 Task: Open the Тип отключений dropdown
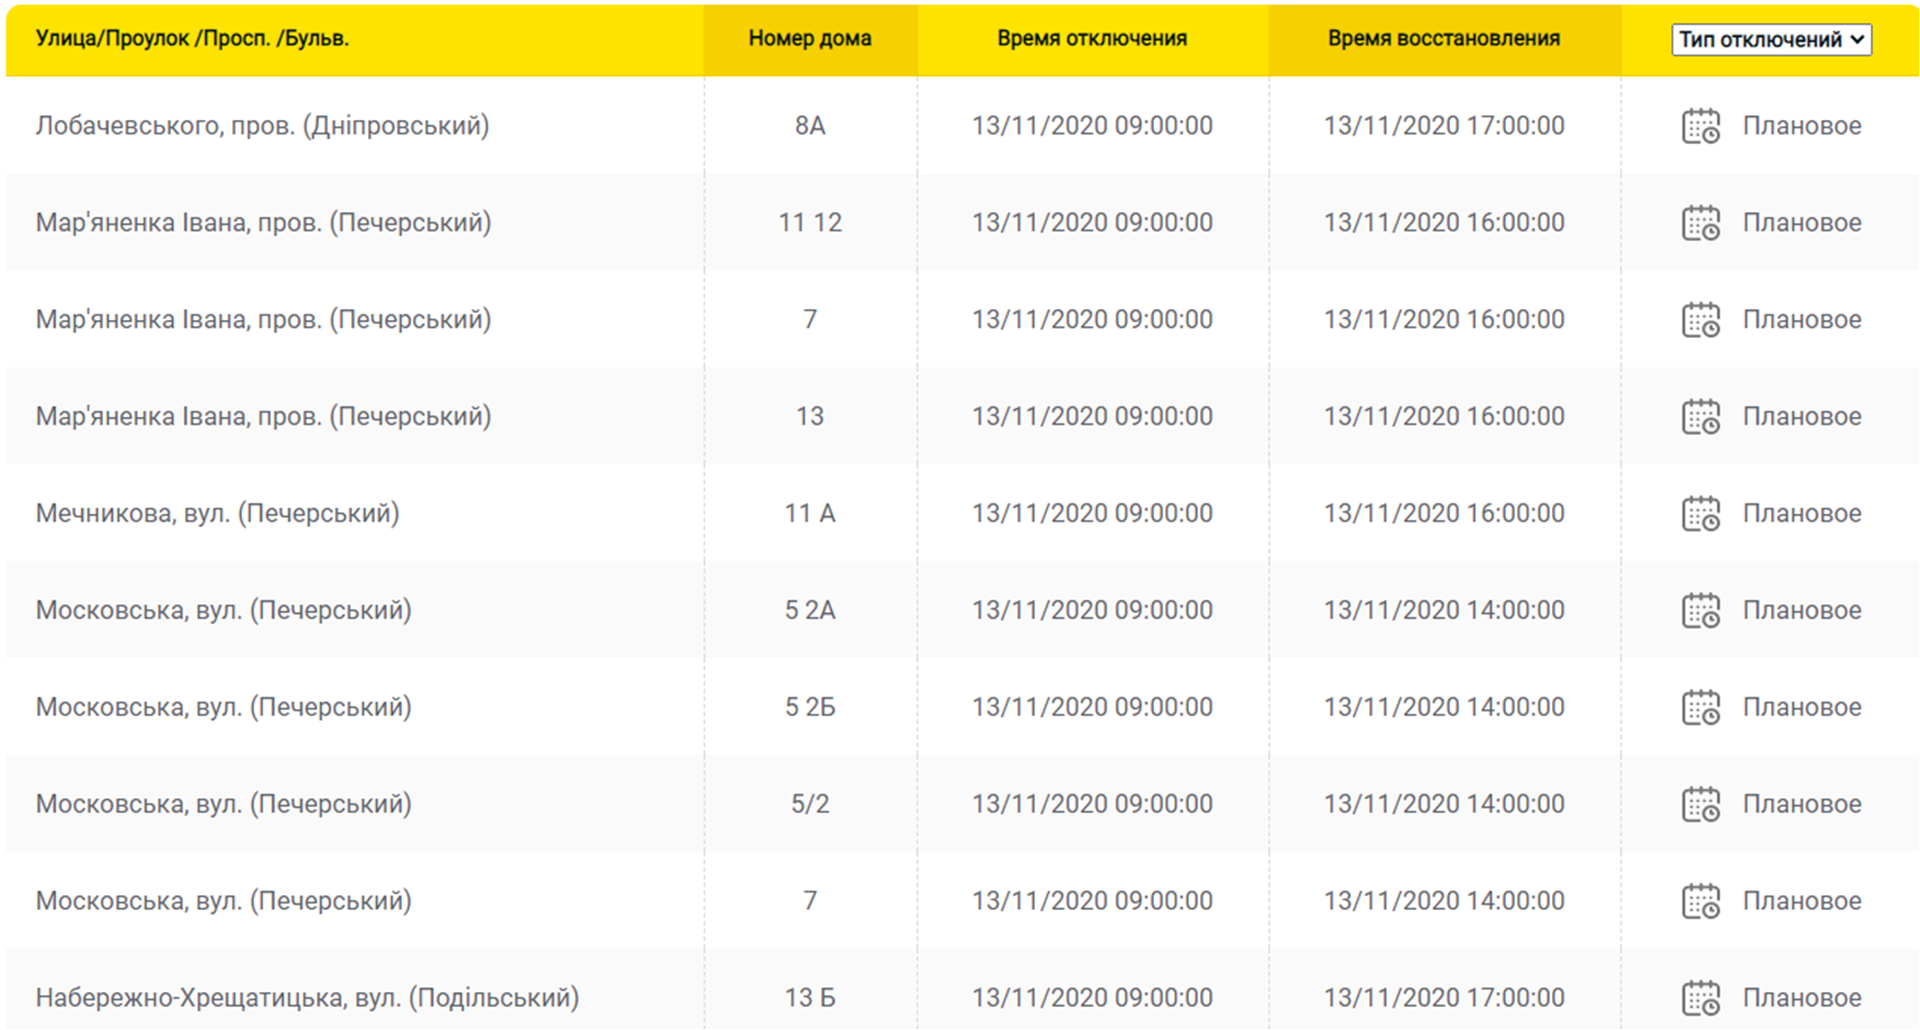[1771, 40]
